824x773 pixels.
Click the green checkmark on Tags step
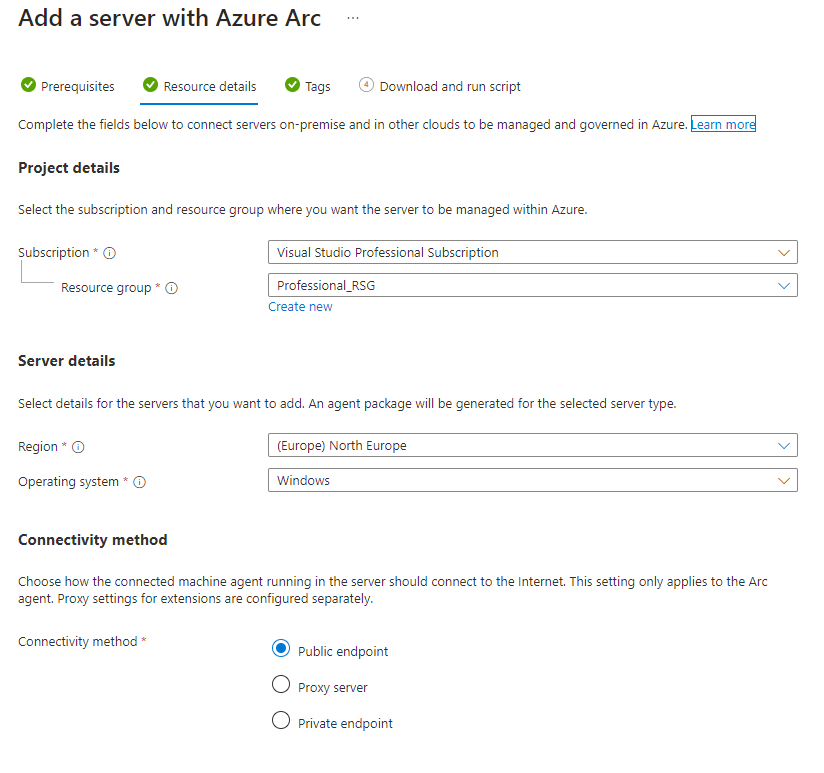(292, 86)
